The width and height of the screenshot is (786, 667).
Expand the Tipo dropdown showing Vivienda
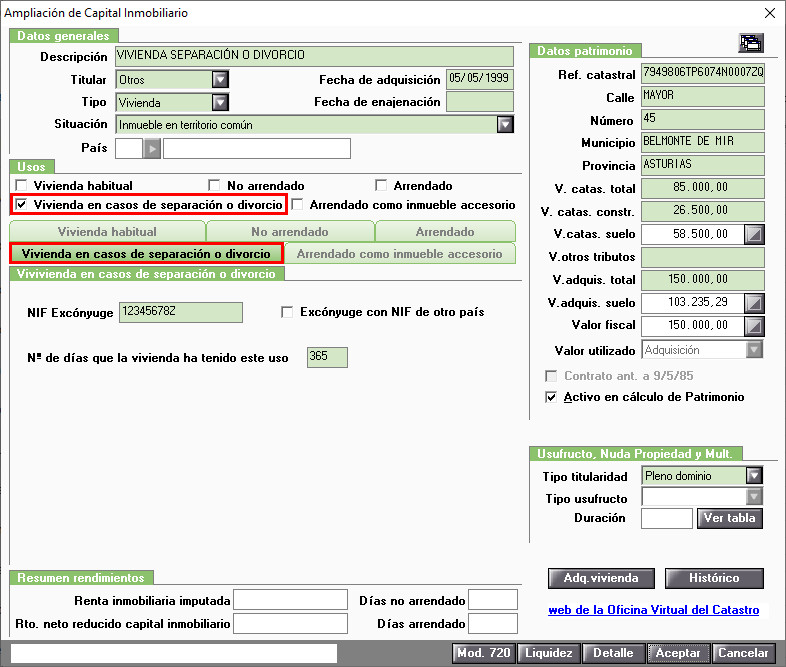(220, 102)
